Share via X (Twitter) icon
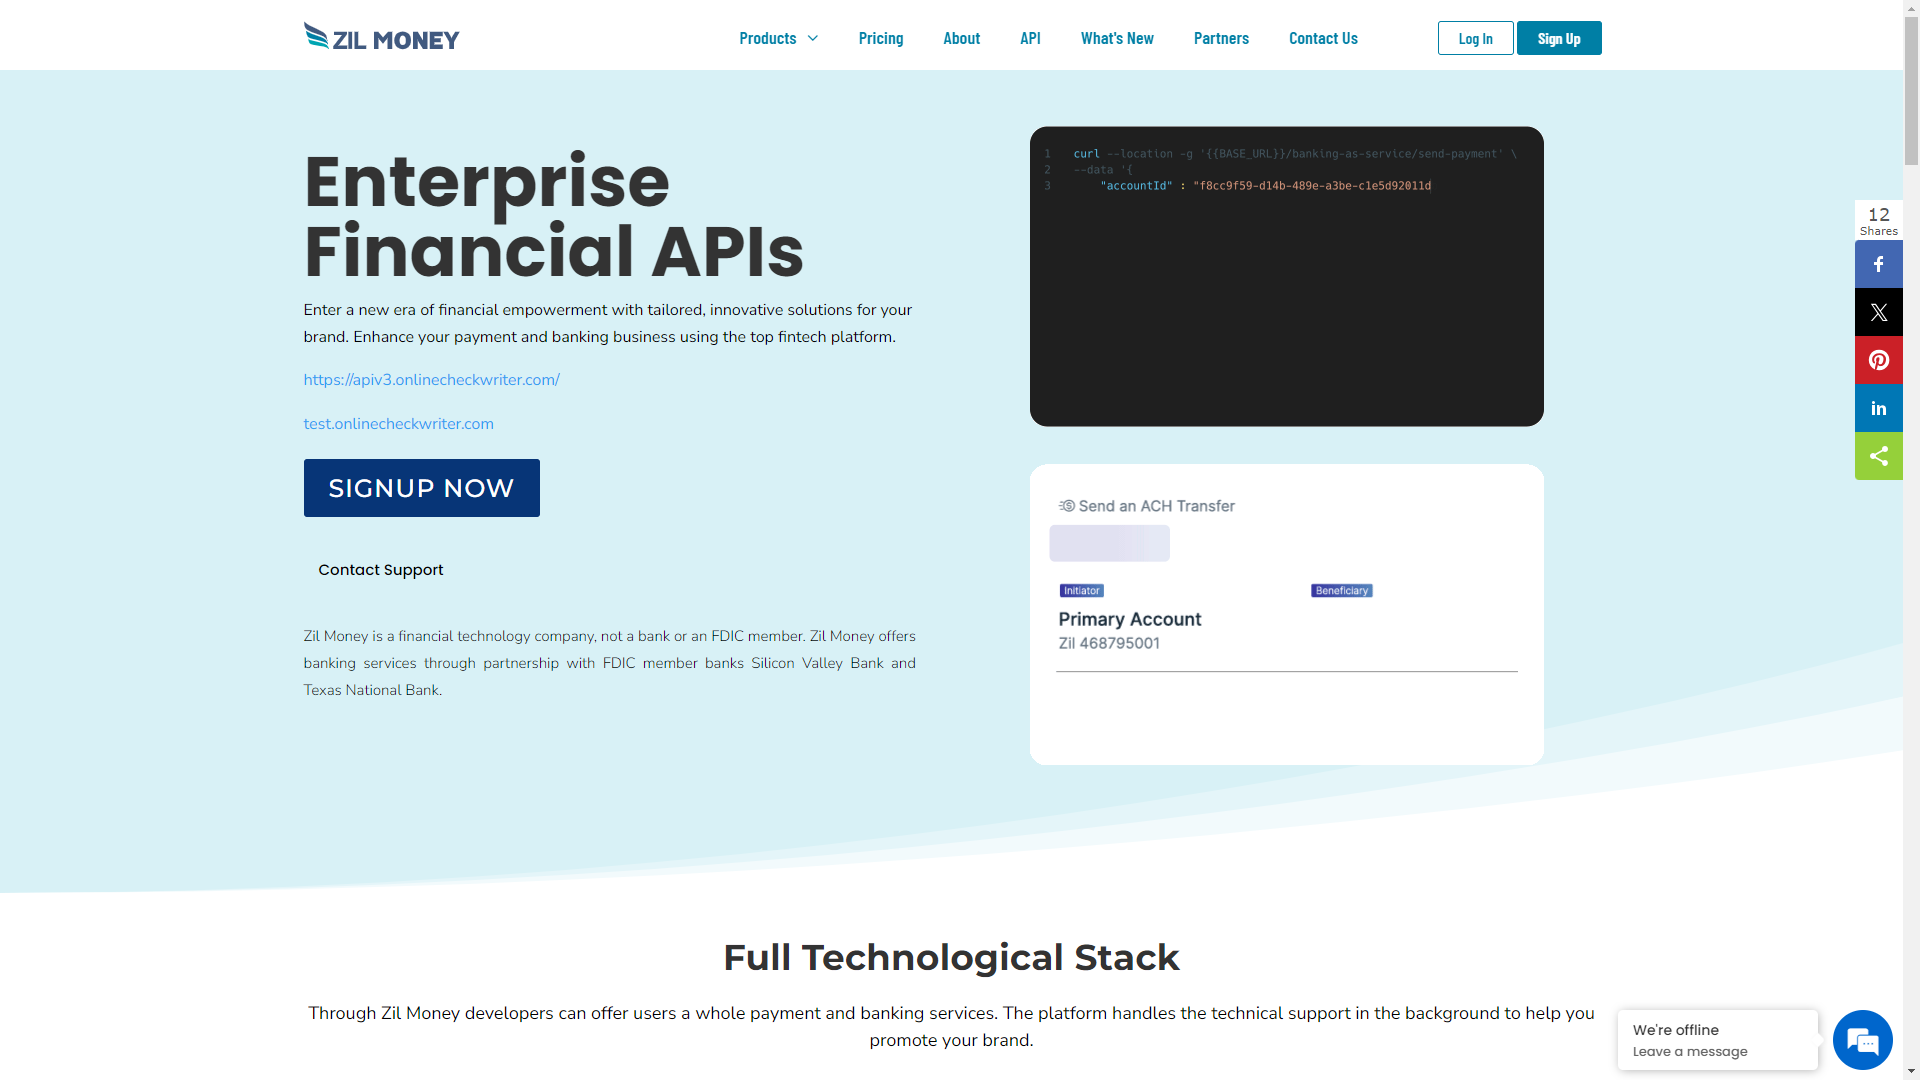The width and height of the screenshot is (1920, 1080). click(1878, 312)
